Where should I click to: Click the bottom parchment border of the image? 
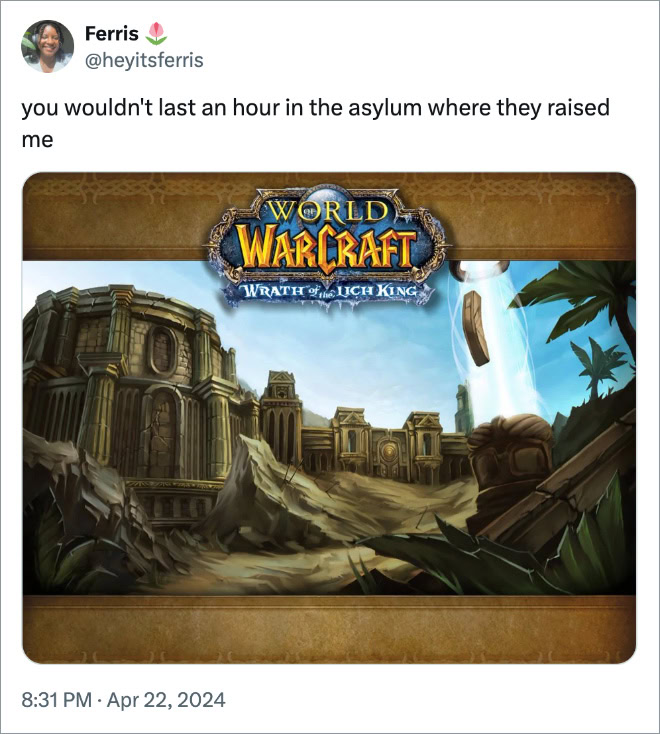point(329,630)
